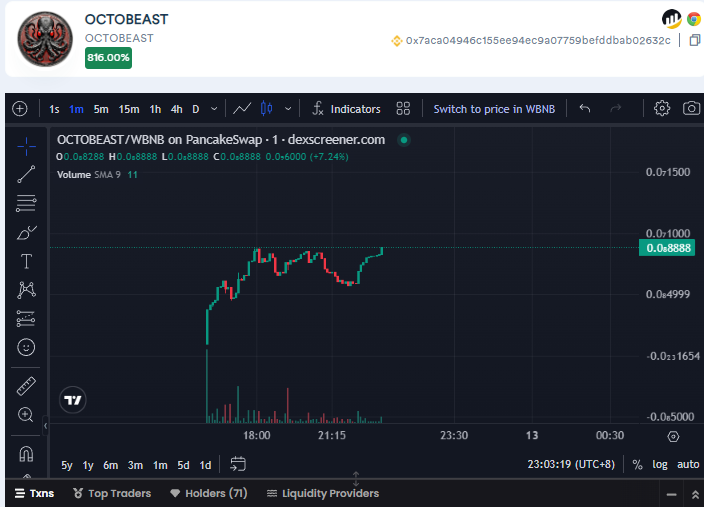Open the chart patterns tool

pos(26,290)
